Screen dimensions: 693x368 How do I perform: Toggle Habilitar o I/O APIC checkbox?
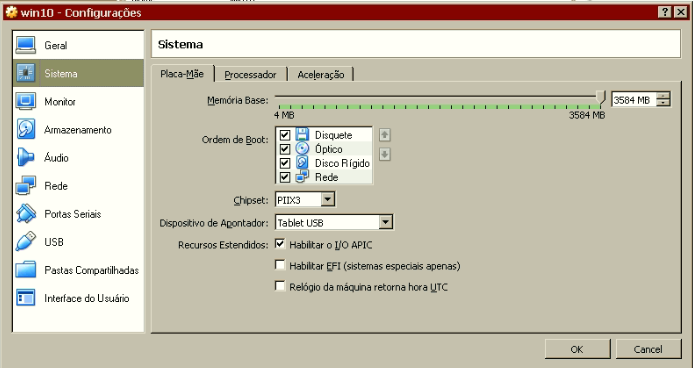(x=280, y=244)
